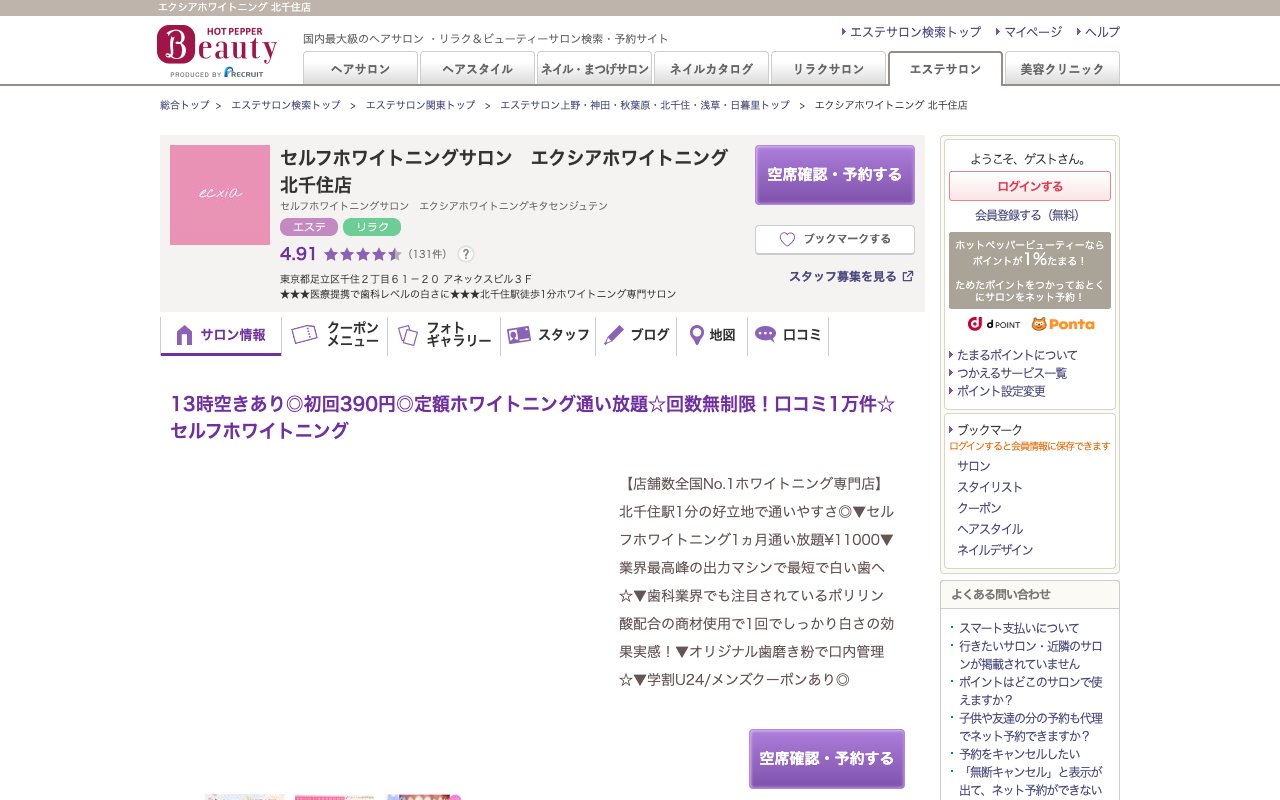Click the map pin icon on 地図 tab
This screenshot has width=1280, height=800.
pos(696,336)
